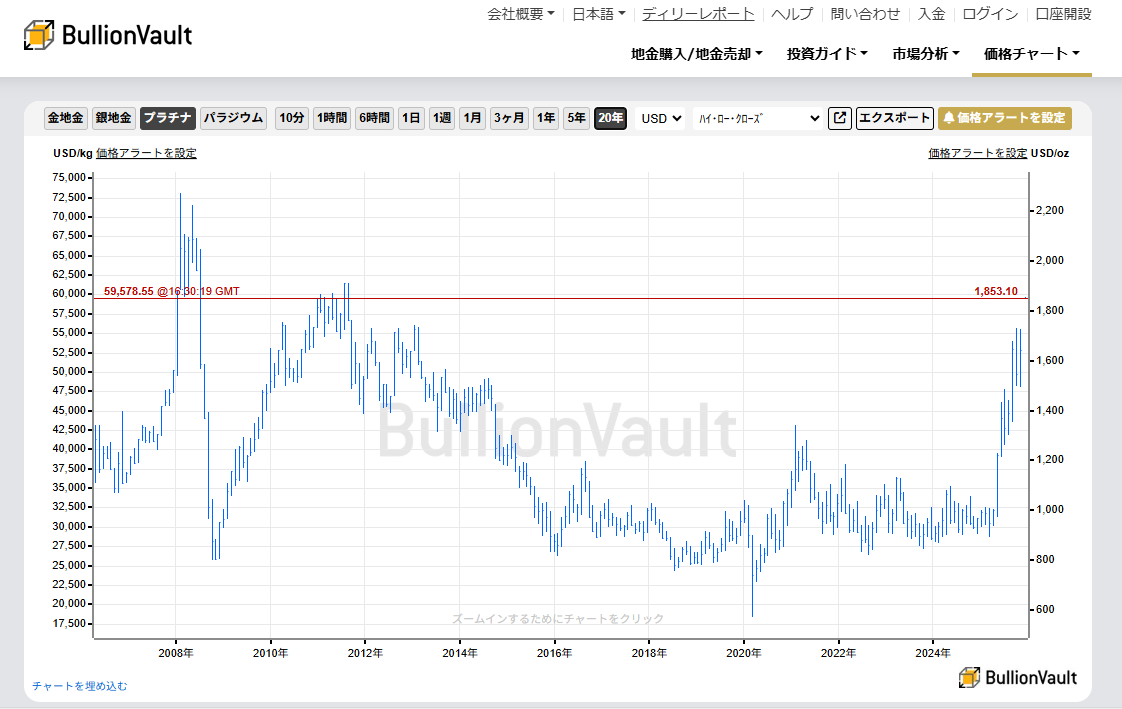Click the 2016年 axis label

tap(554, 653)
